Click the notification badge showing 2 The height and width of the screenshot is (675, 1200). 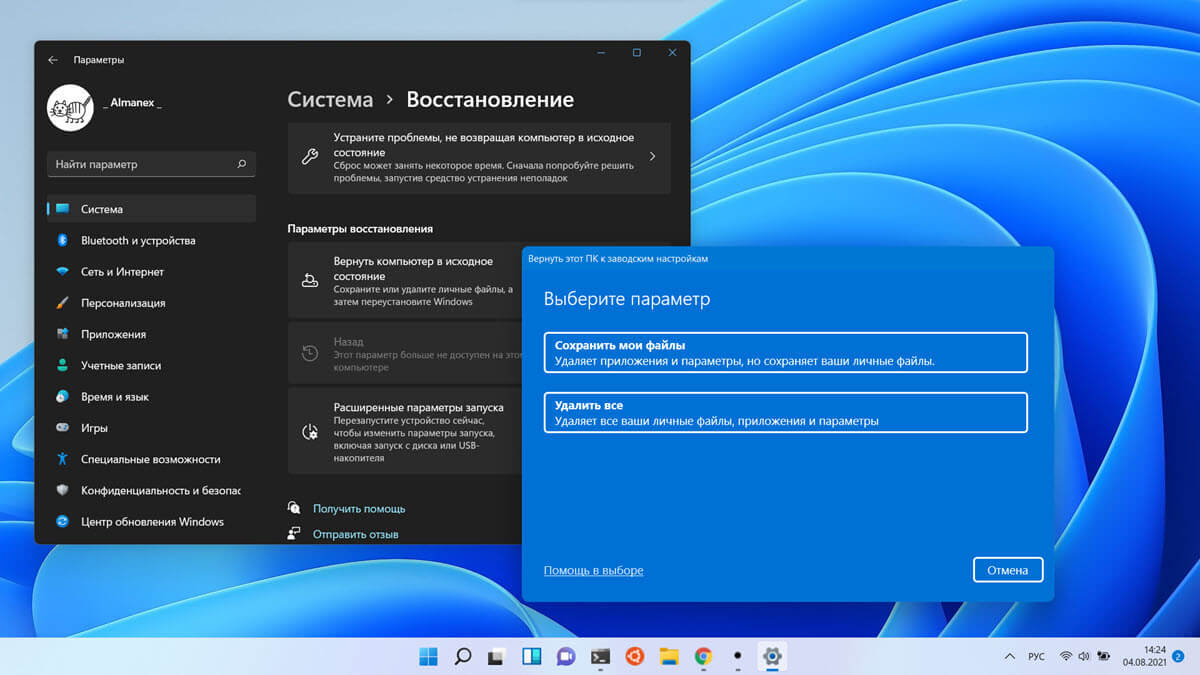click(1178, 656)
